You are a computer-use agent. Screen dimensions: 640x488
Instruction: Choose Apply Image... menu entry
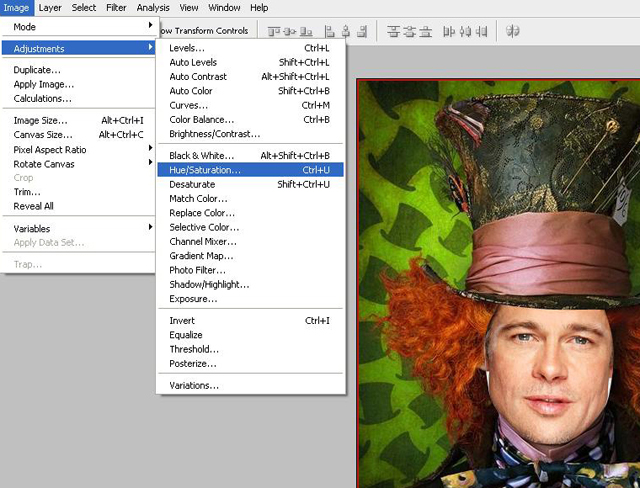tap(78, 84)
